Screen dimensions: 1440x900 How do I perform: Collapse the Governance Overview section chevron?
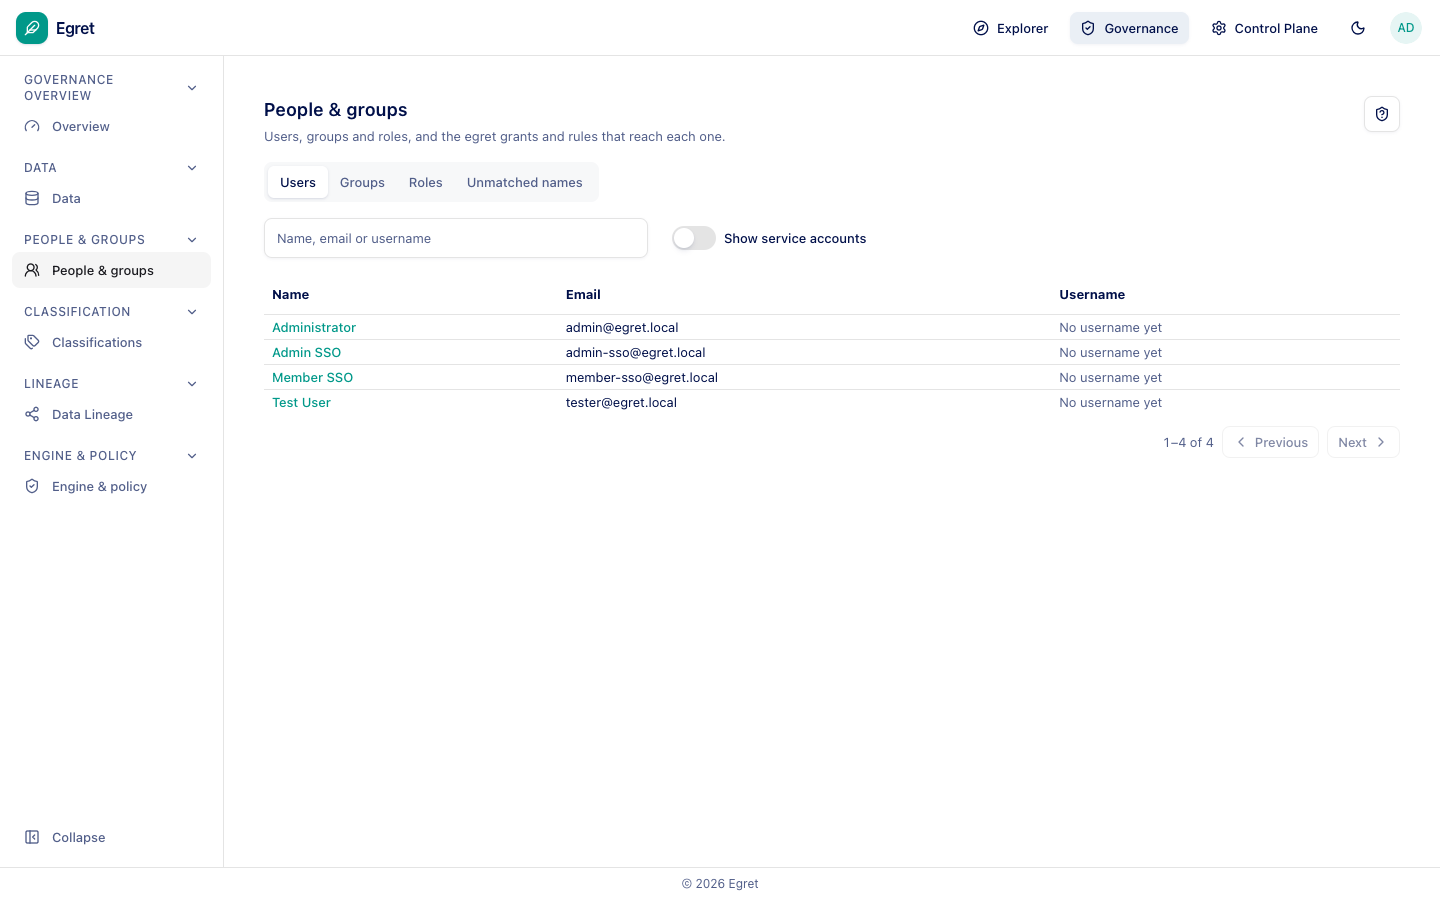coord(192,88)
